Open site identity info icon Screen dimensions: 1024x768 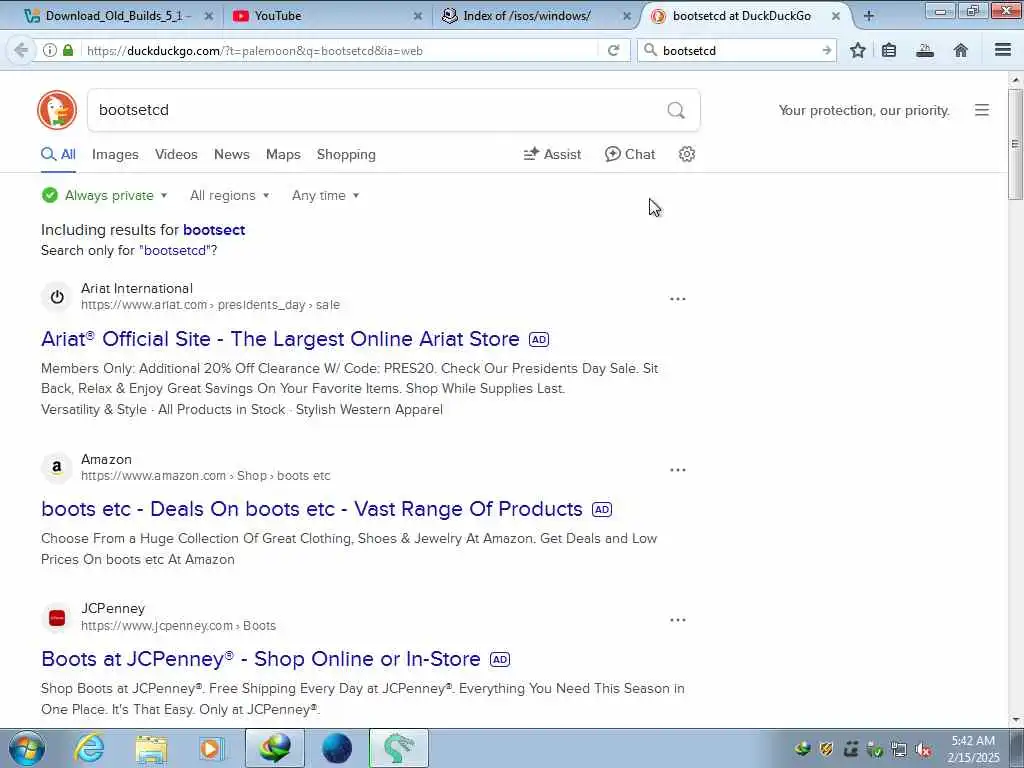[x=50, y=50]
